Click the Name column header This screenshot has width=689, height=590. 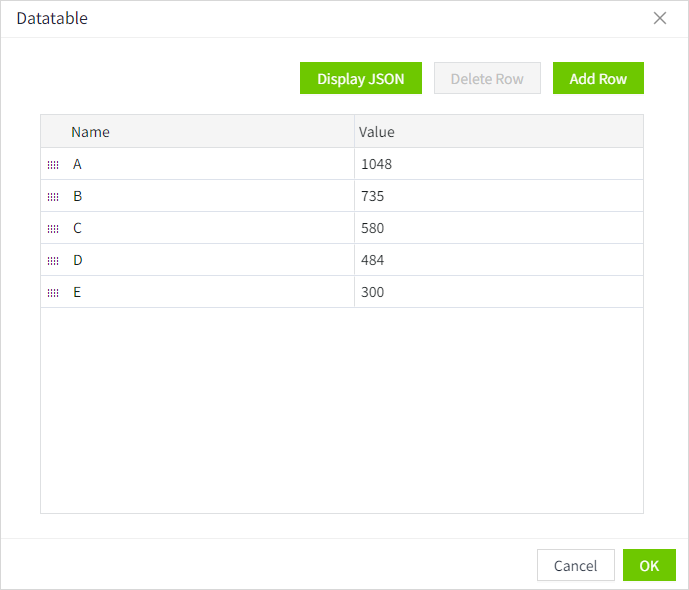pos(200,132)
